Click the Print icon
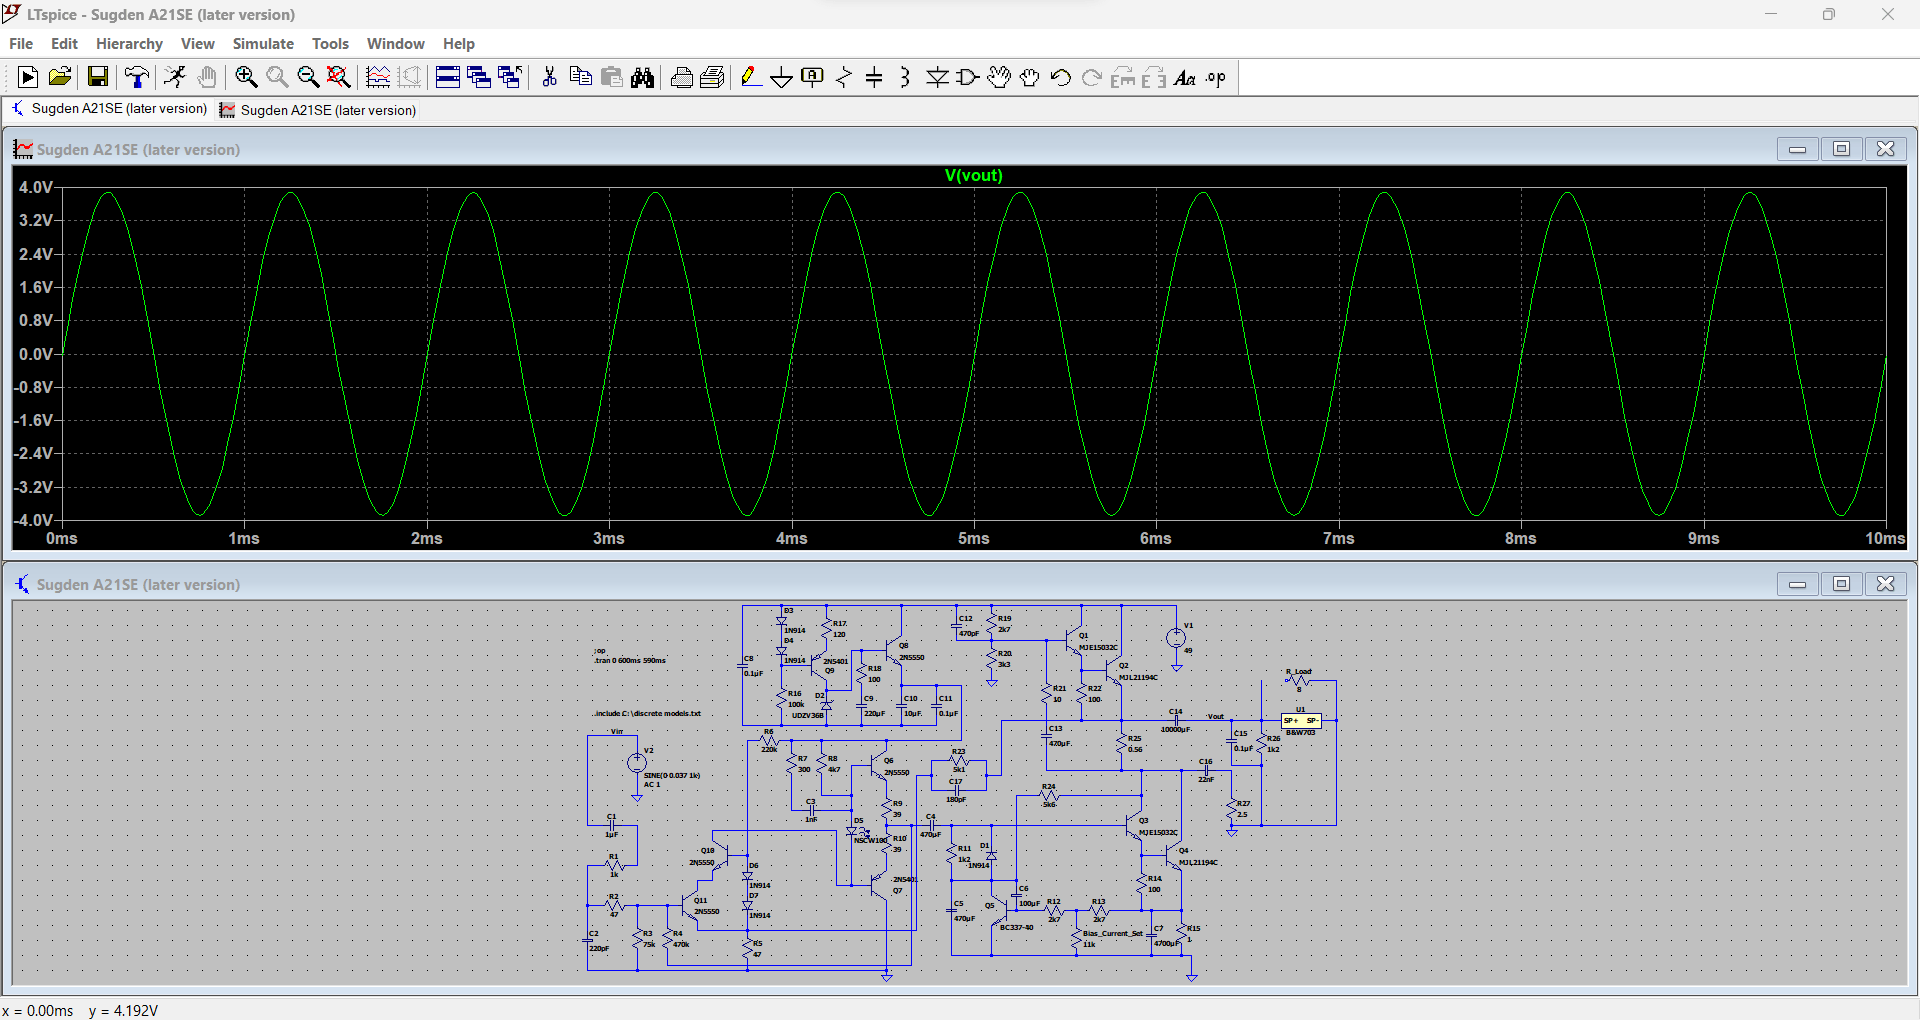 (x=682, y=77)
